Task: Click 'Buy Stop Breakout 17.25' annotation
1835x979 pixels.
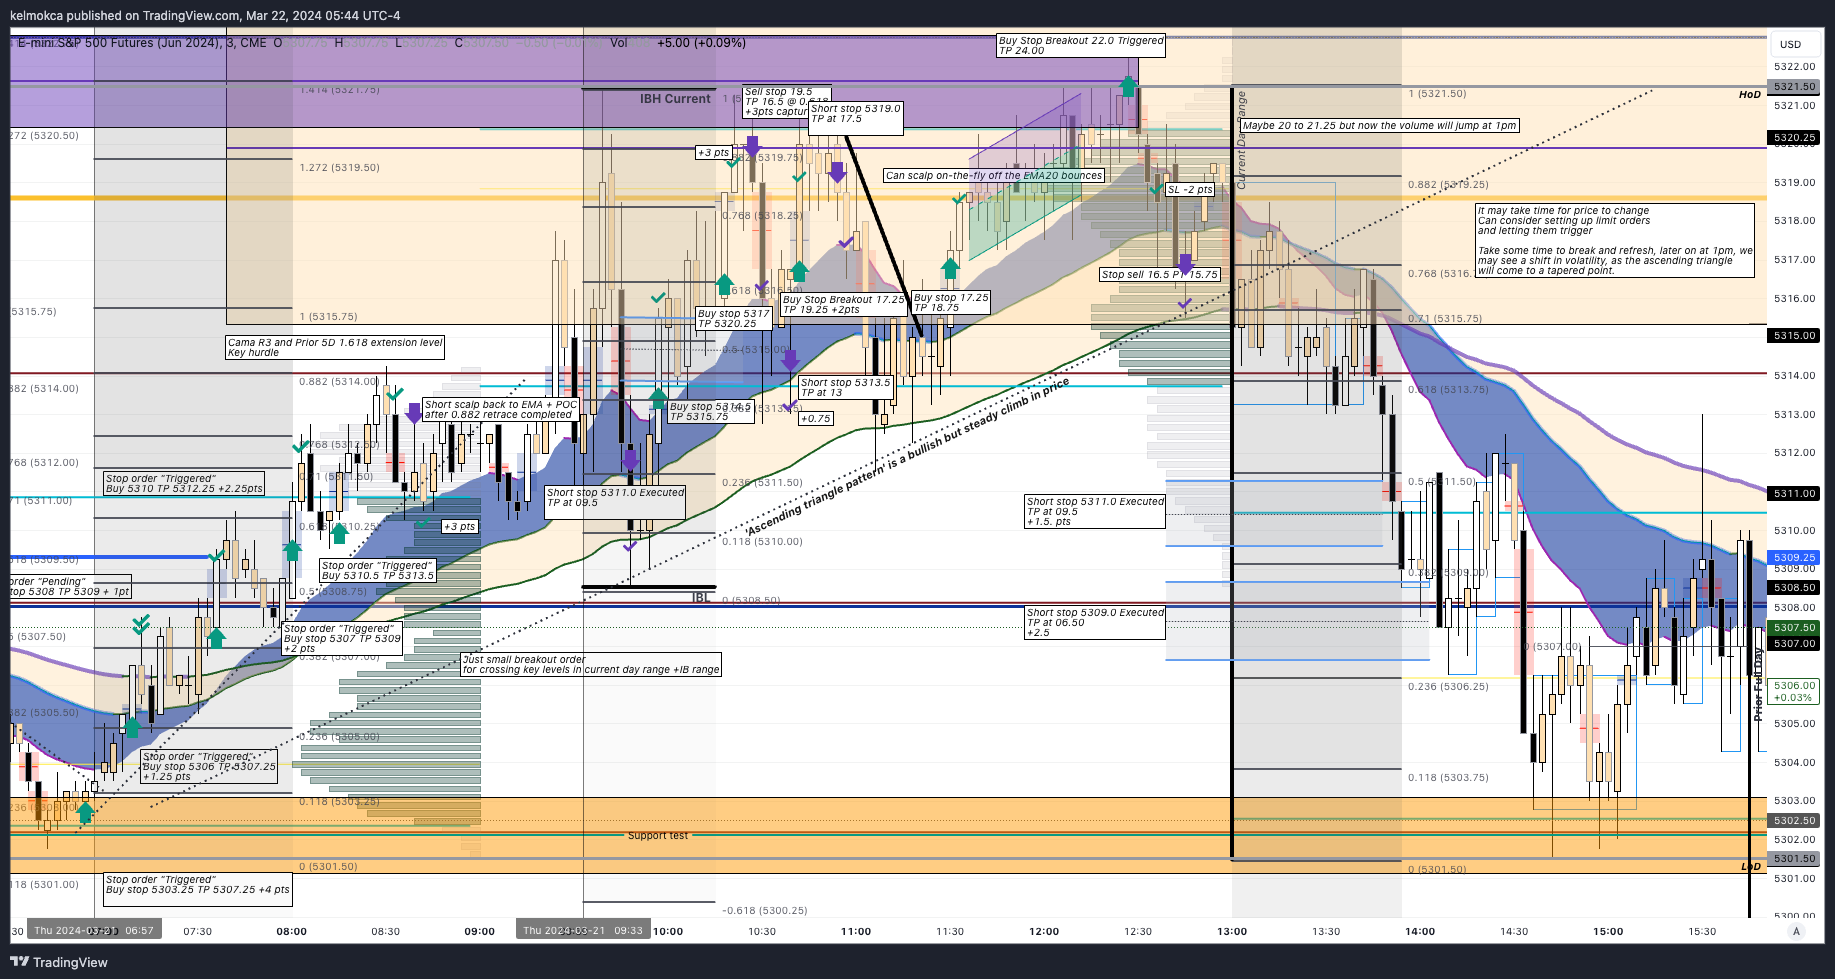Action: tap(844, 305)
